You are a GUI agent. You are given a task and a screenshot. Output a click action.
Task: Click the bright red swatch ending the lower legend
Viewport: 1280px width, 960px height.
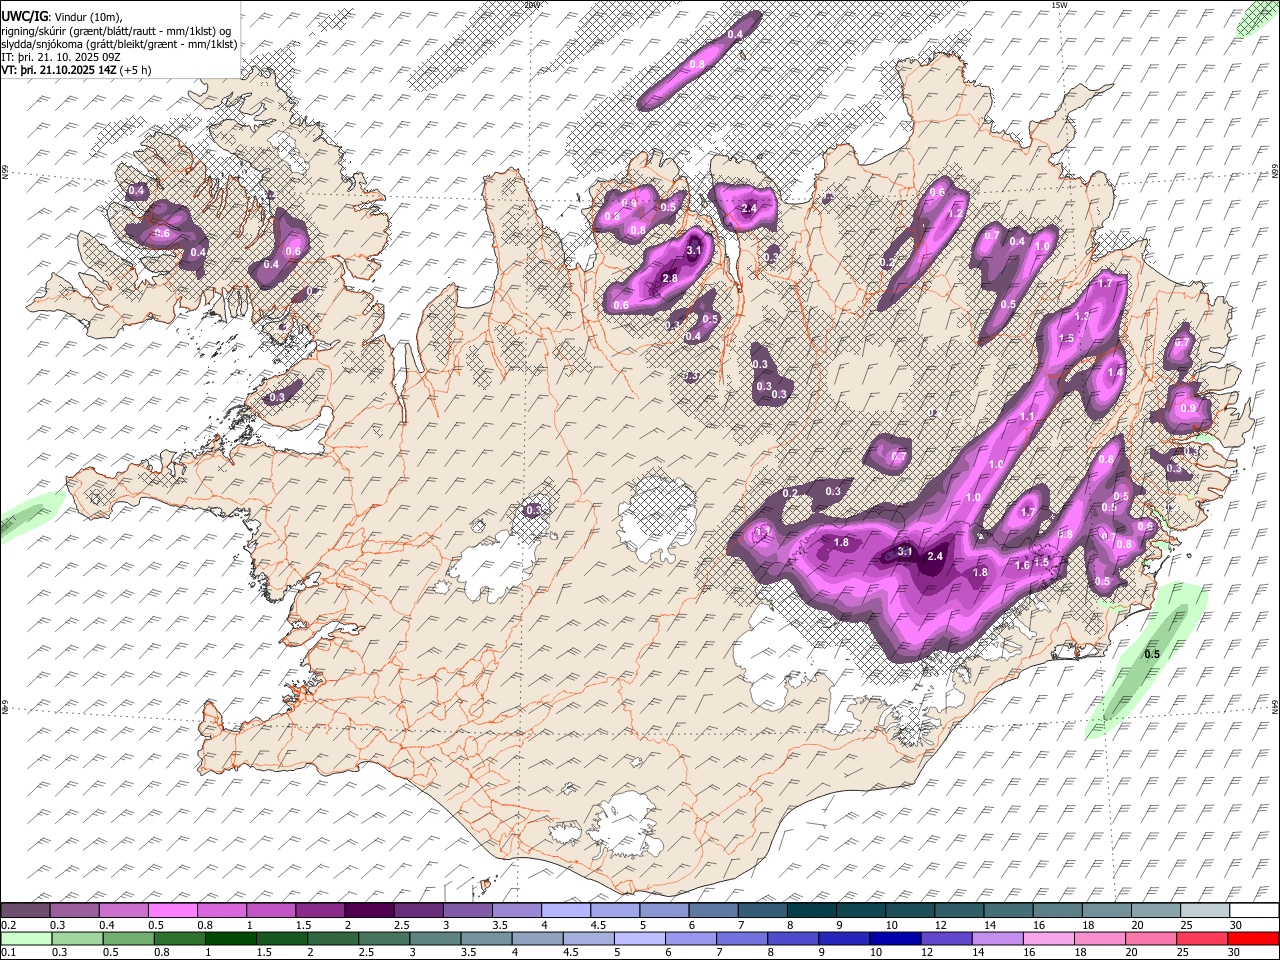1253,938
